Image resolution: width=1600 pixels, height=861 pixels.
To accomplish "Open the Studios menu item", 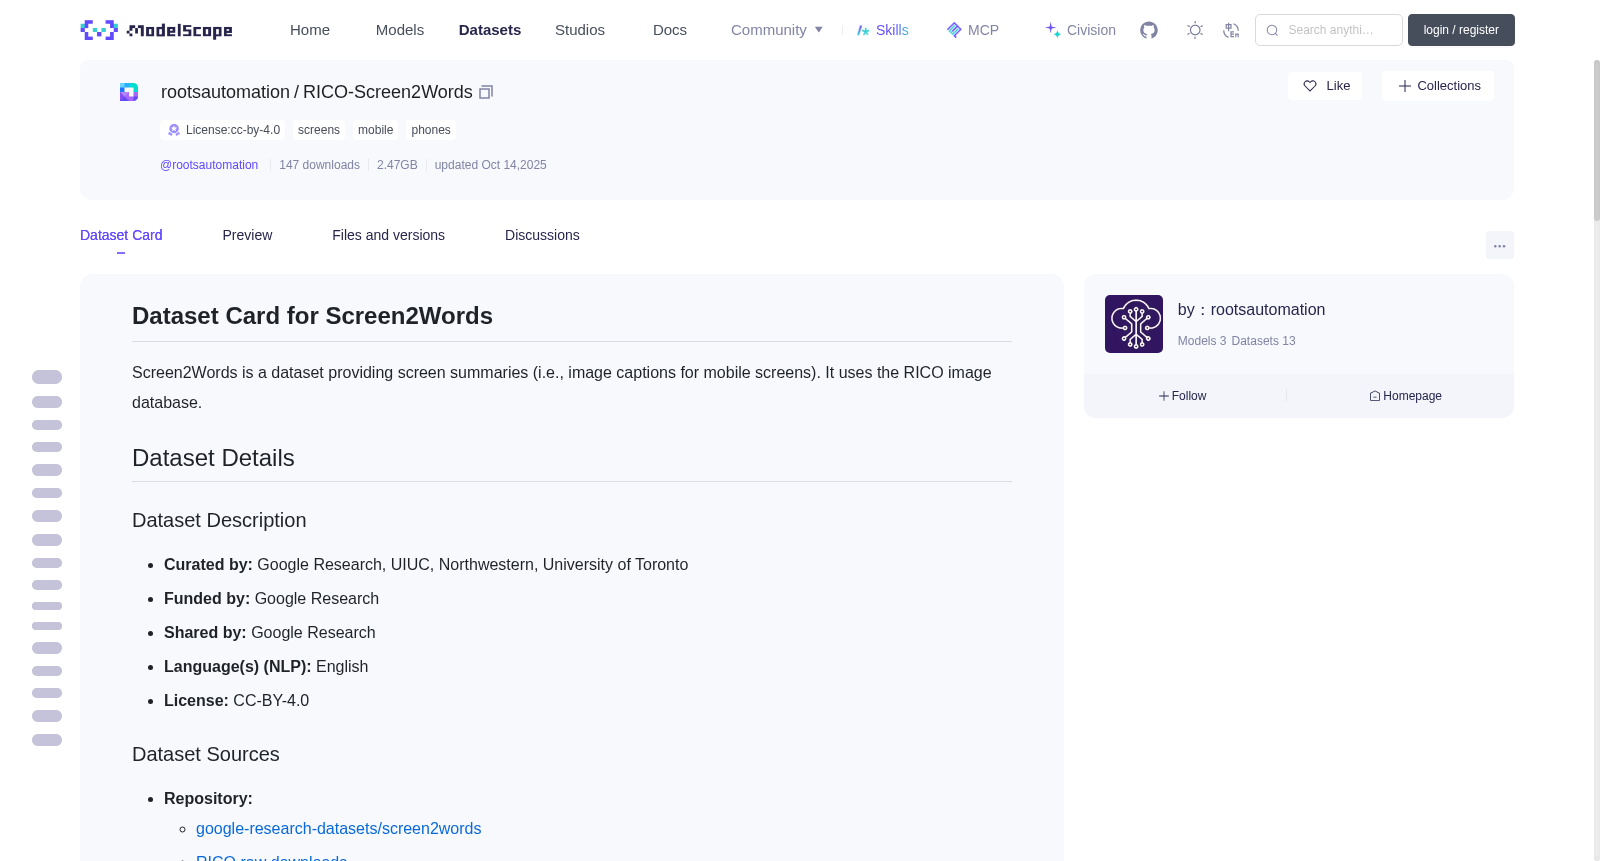I will click(580, 30).
